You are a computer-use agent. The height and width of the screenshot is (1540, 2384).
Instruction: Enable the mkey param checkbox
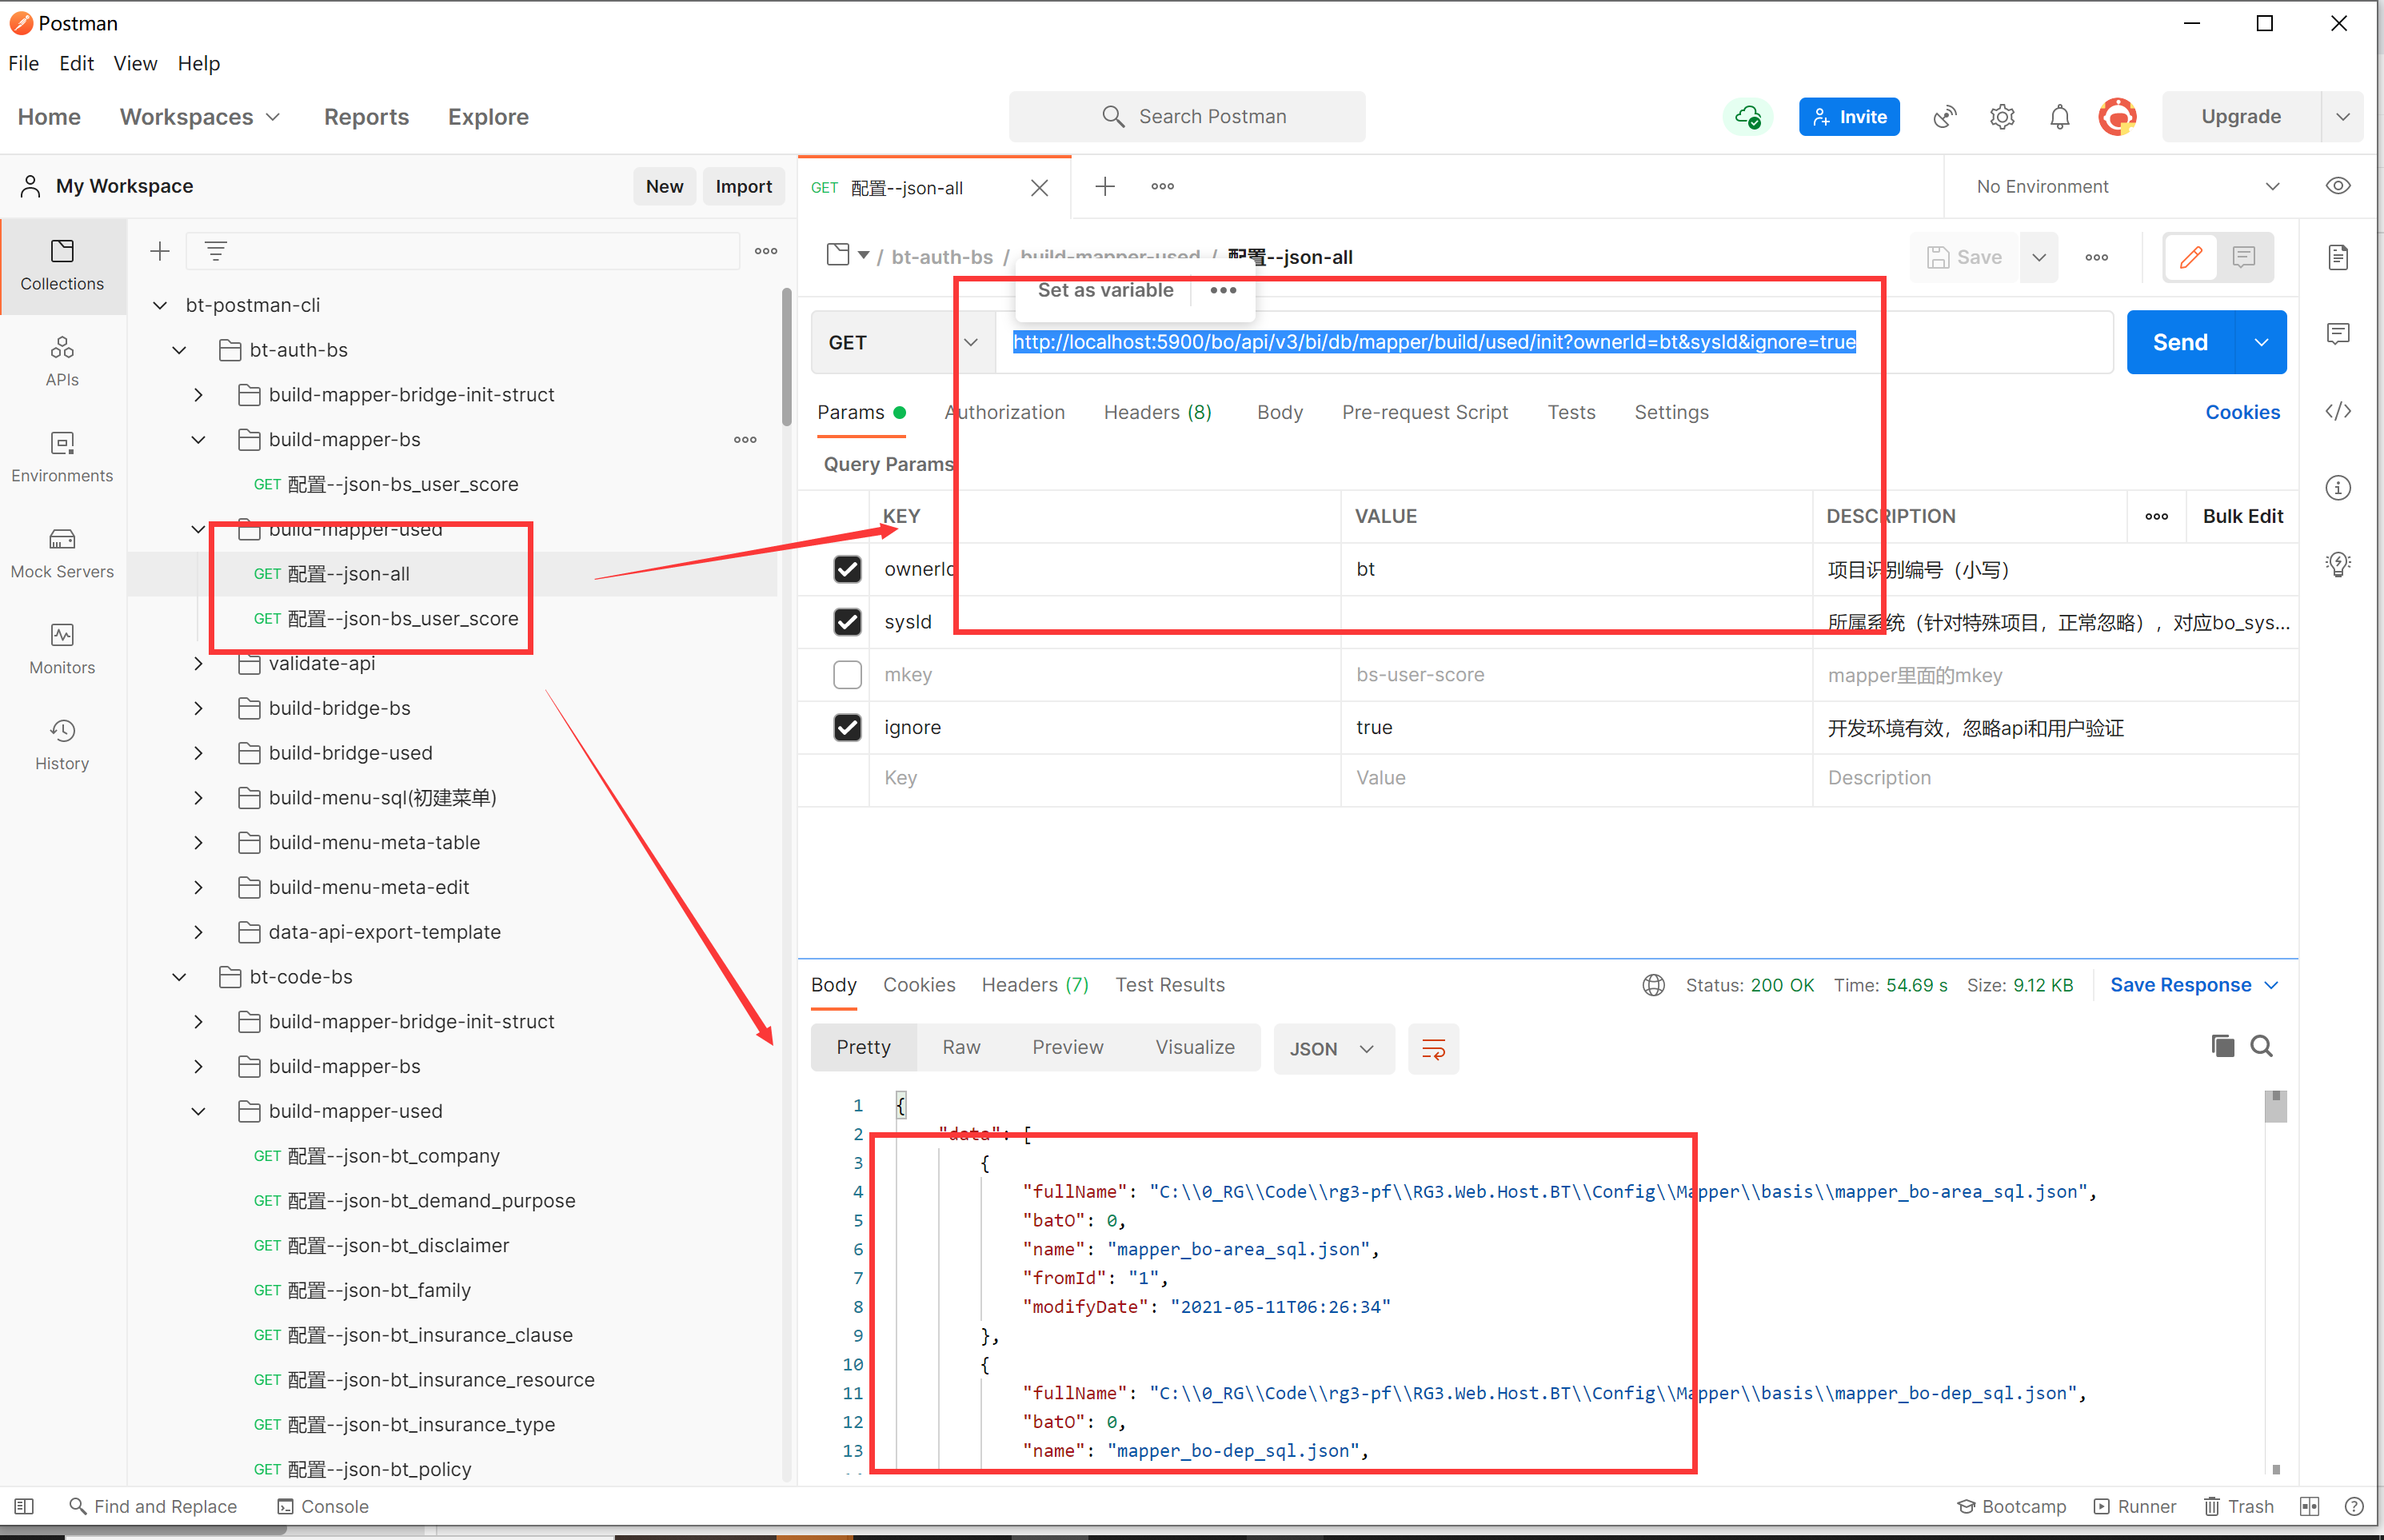click(x=847, y=675)
